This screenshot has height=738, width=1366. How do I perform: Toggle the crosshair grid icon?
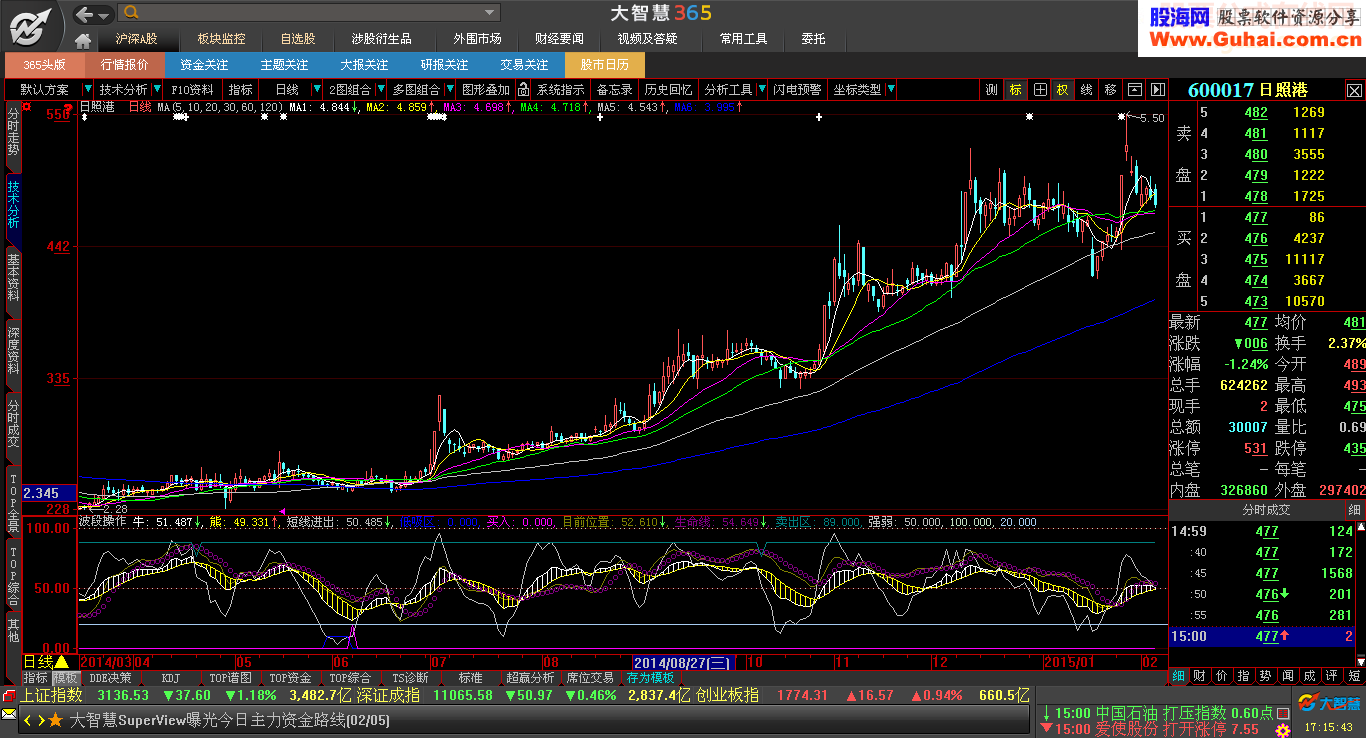click(x=1040, y=89)
